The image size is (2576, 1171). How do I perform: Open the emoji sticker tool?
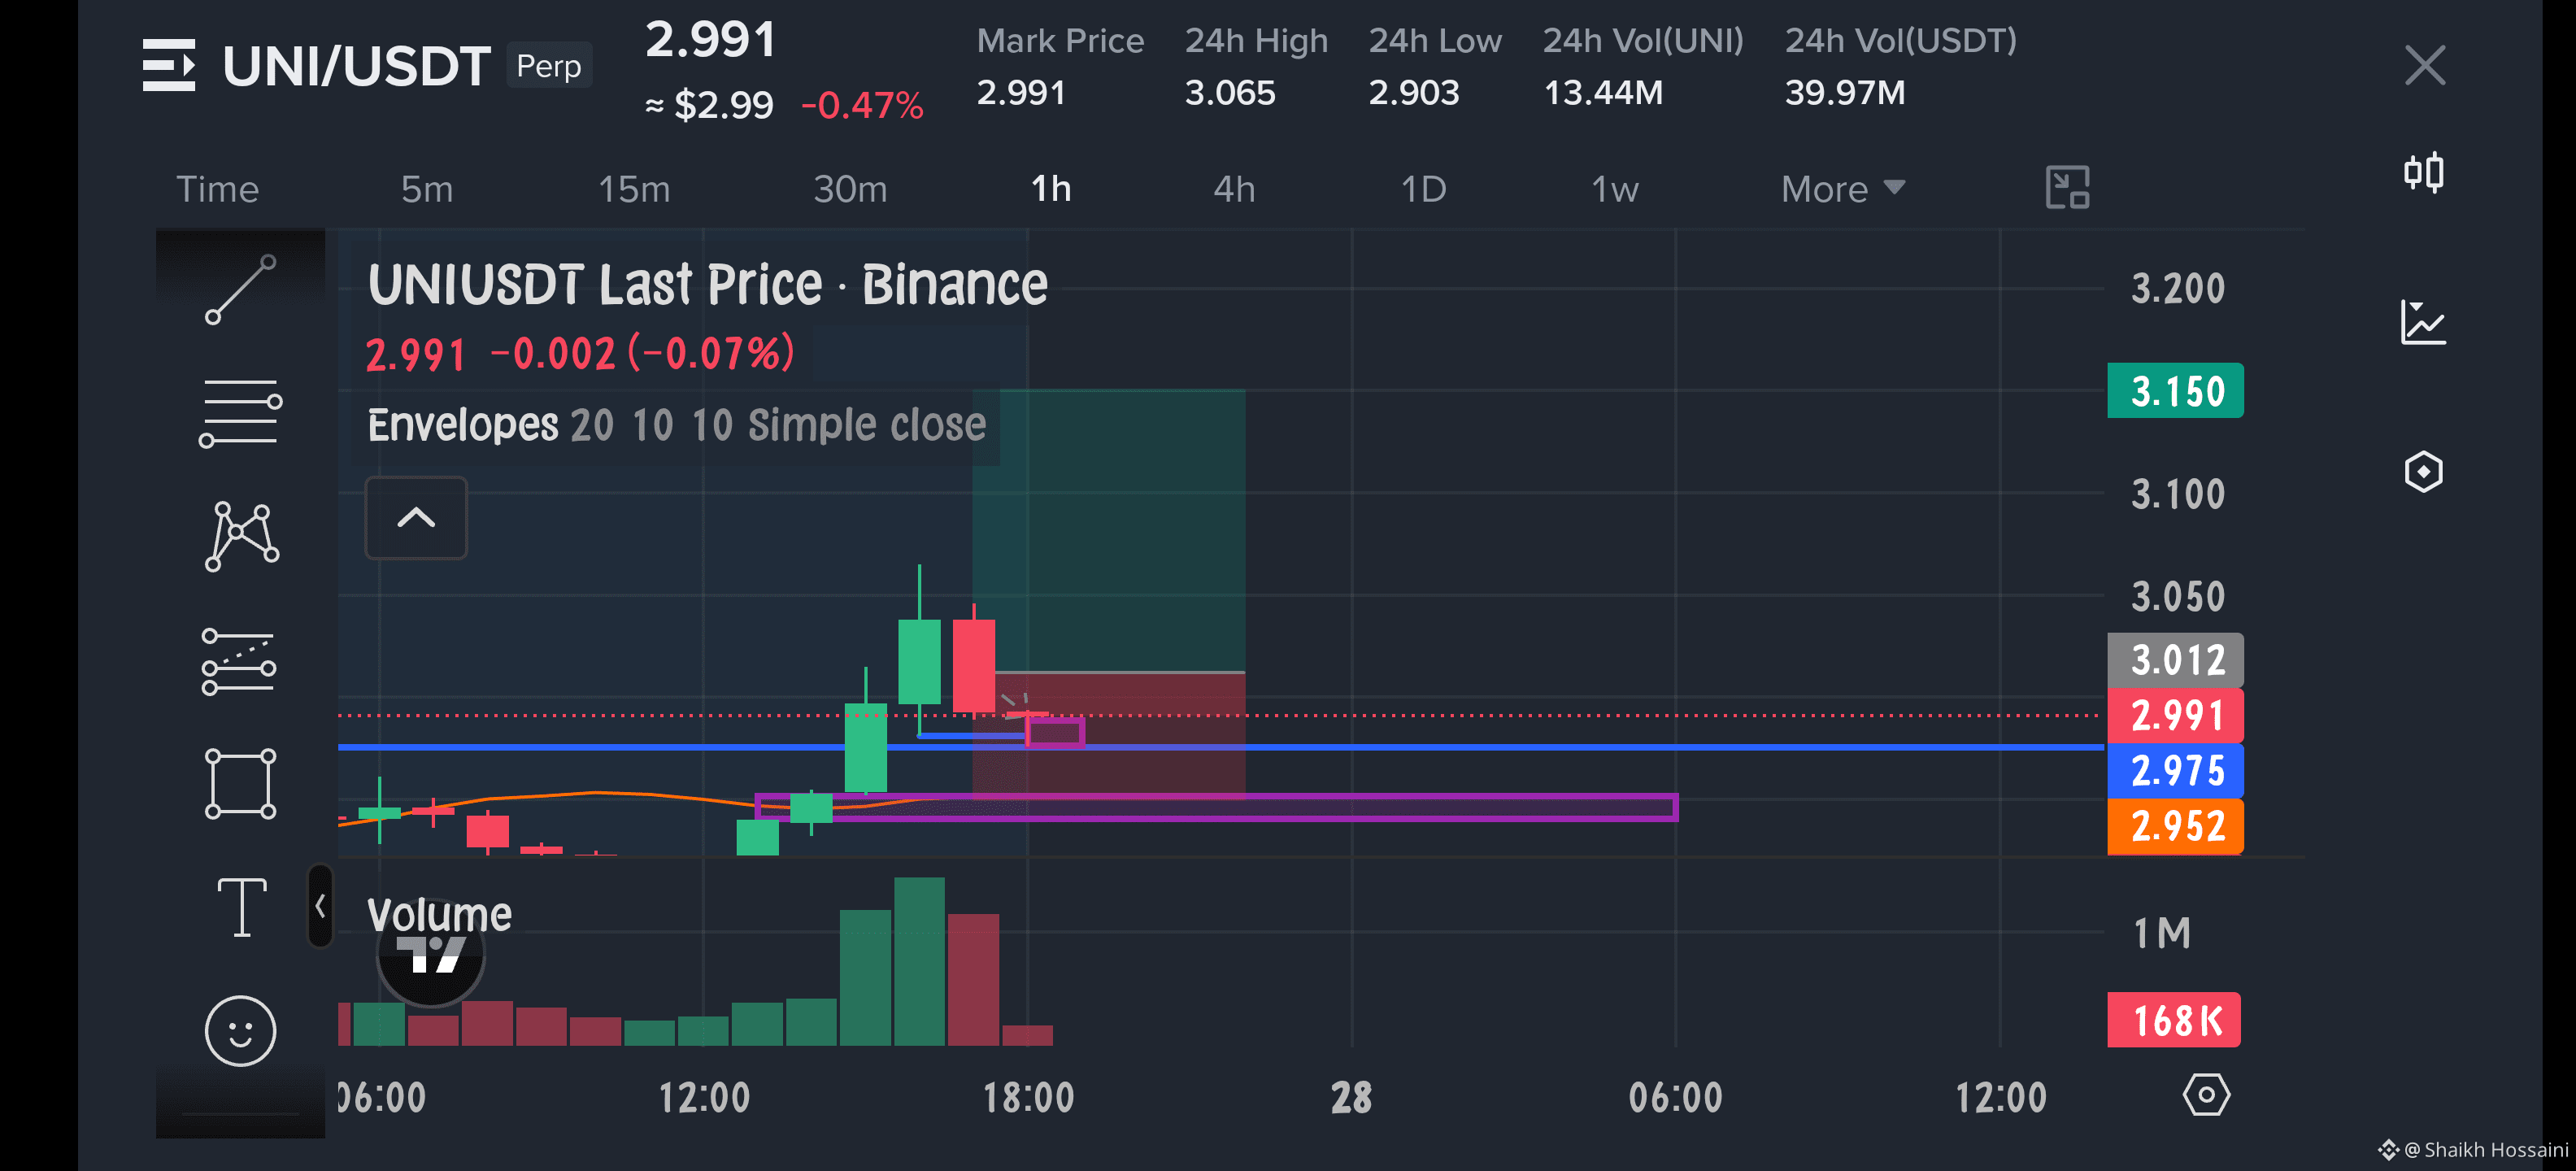point(240,1031)
